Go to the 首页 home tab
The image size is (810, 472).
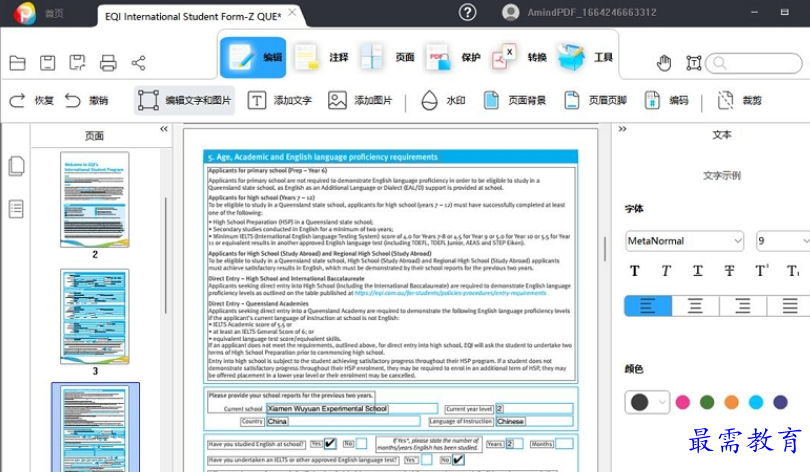coord(54,14)
